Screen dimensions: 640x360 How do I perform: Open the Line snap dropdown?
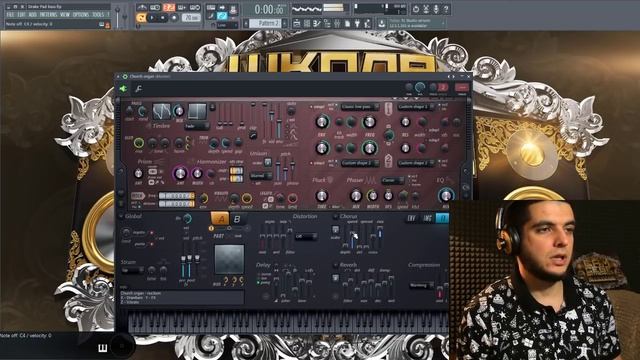(227, 25)
